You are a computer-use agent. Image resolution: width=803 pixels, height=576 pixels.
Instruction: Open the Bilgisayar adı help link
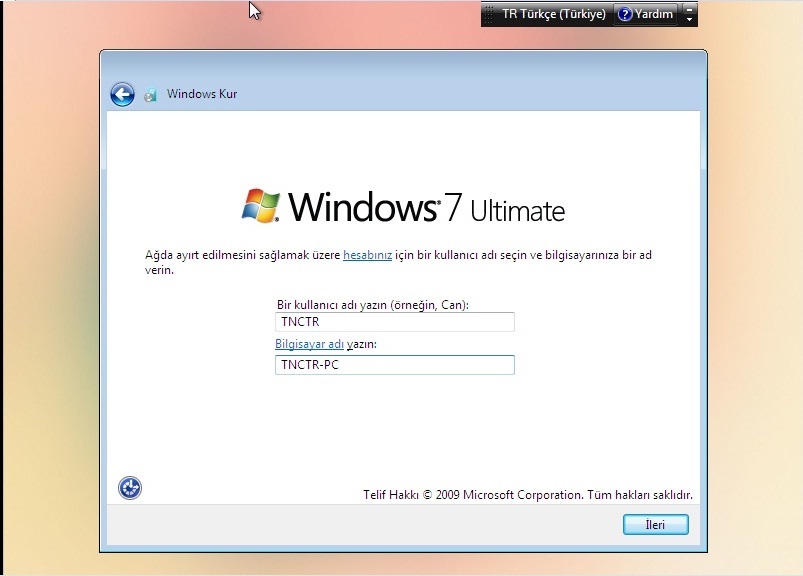[x=309, y=344]
